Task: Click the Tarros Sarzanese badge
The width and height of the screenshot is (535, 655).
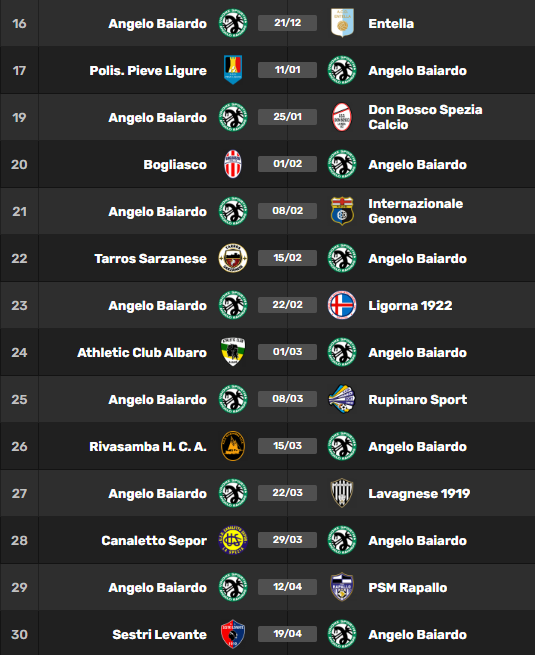Action: tap(233, 258)
